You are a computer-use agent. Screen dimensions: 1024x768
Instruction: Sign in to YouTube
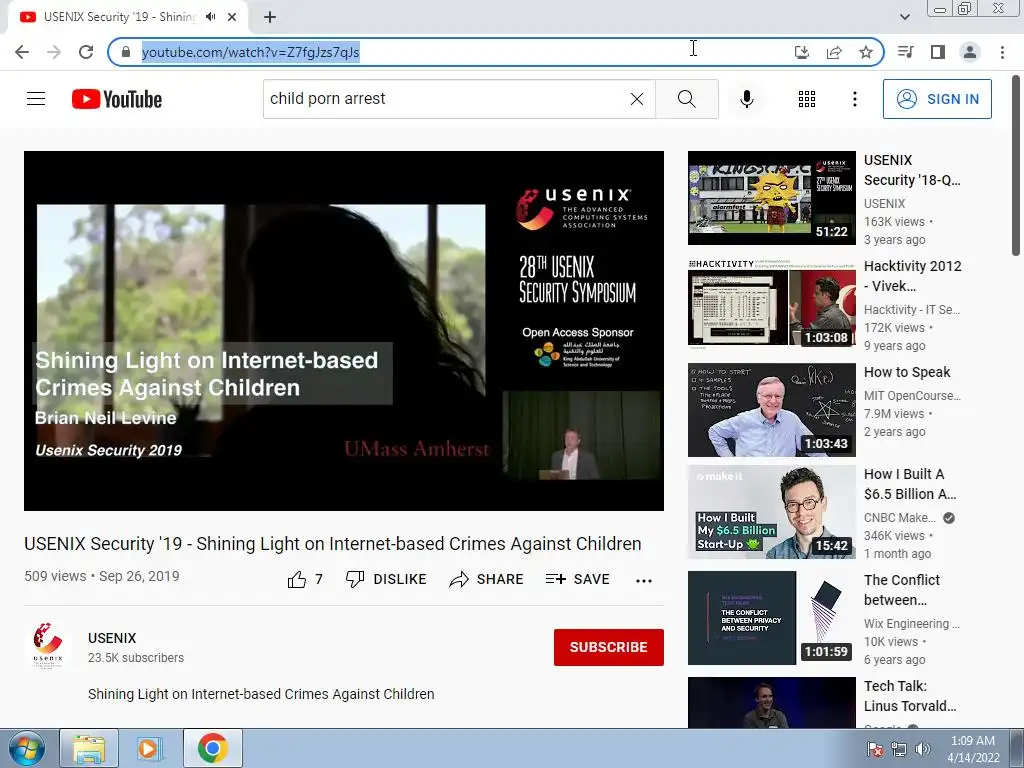(937, 99)
